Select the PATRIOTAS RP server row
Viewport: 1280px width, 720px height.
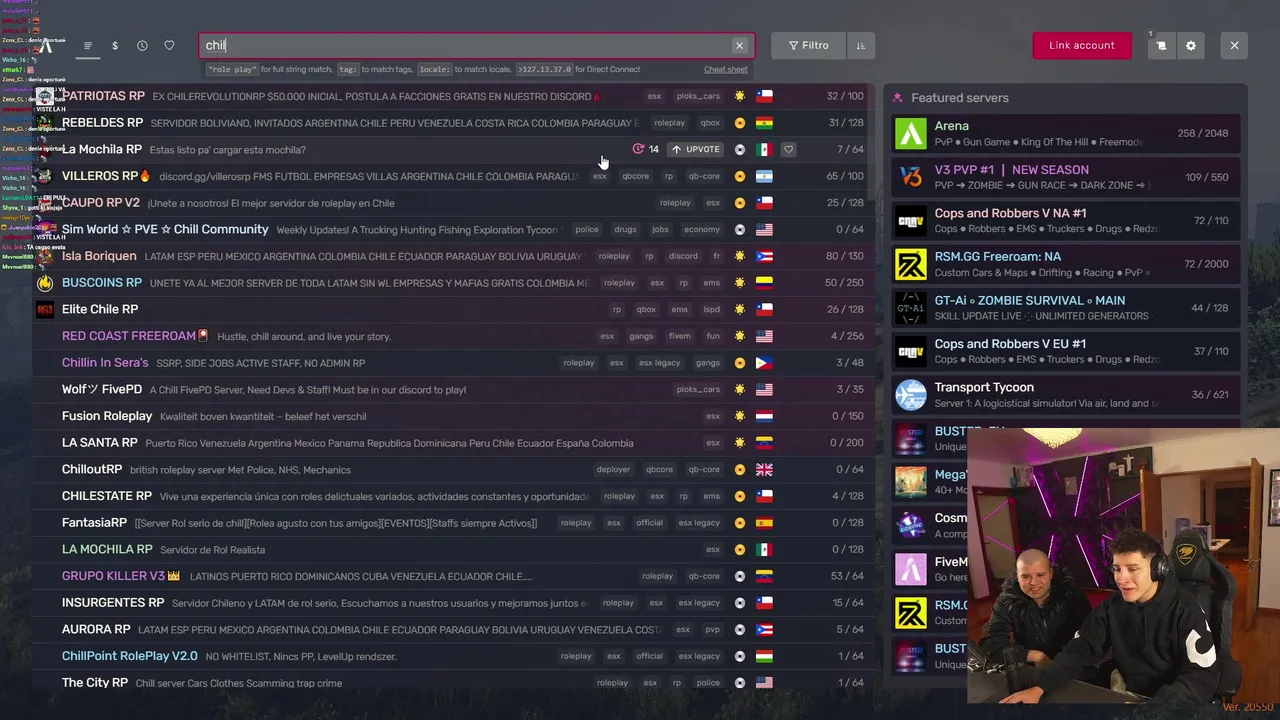point(452,96)
